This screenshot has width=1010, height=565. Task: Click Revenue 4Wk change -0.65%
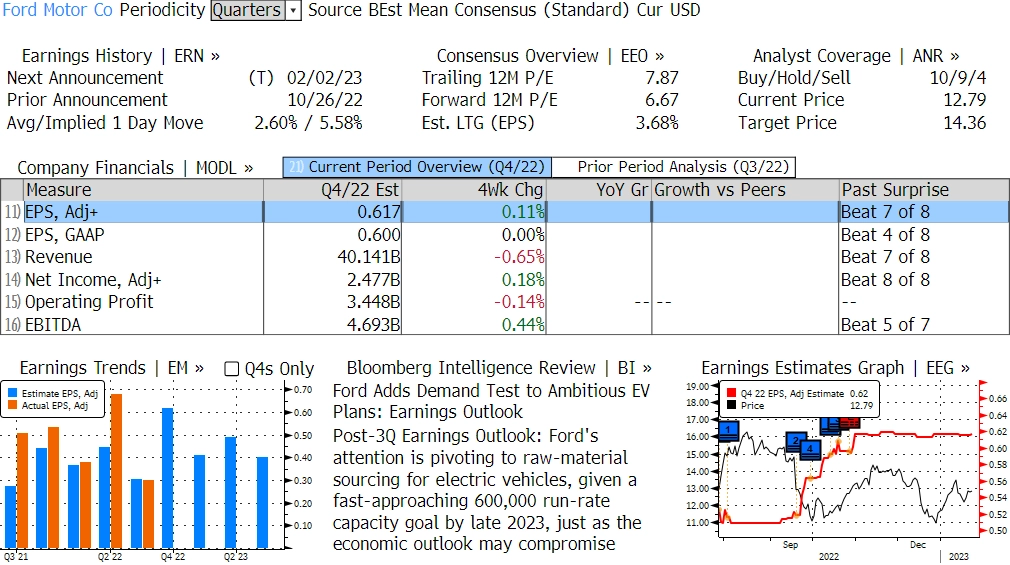519,257
